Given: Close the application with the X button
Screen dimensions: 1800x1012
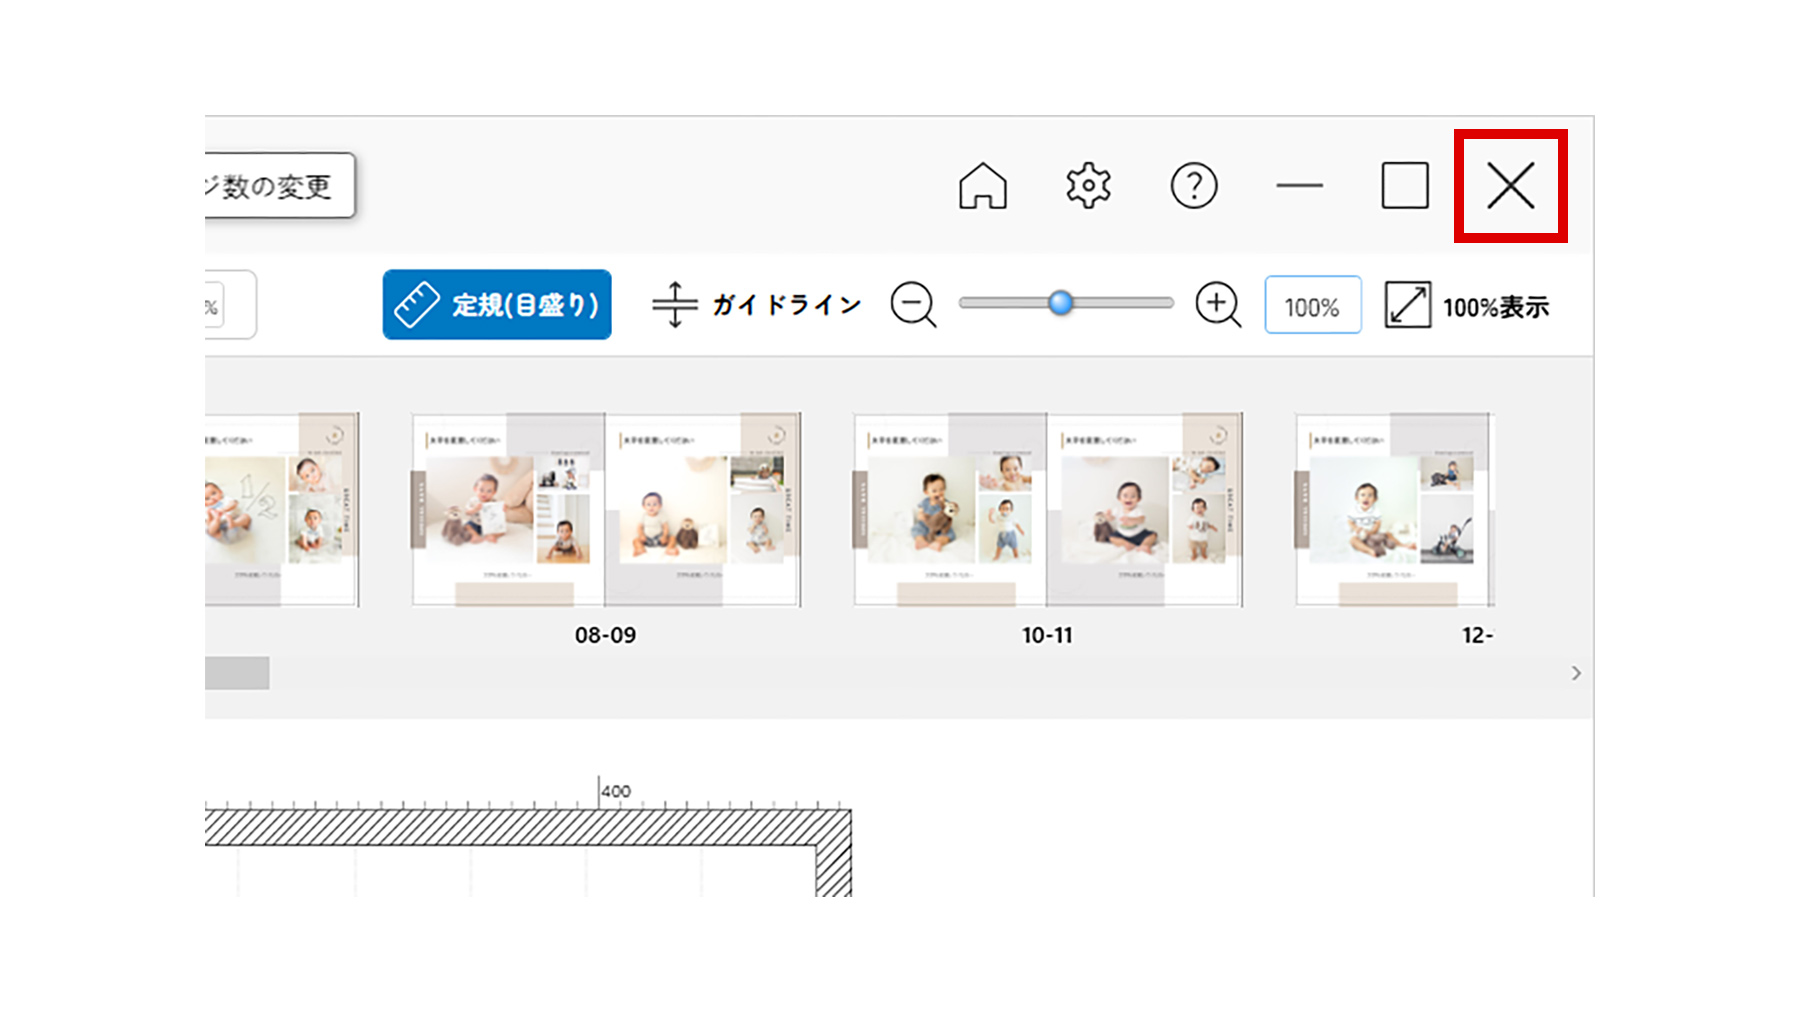Looking at the screenshot, I should pyautogui.click(x=1510, y=186).
